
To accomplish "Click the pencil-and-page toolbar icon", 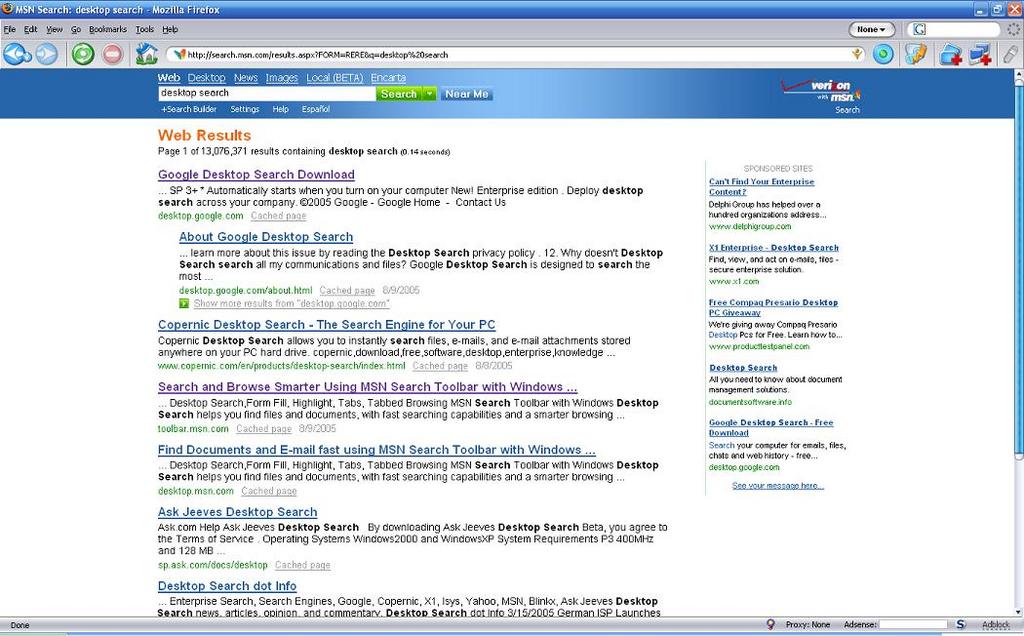I will [916, 54].
